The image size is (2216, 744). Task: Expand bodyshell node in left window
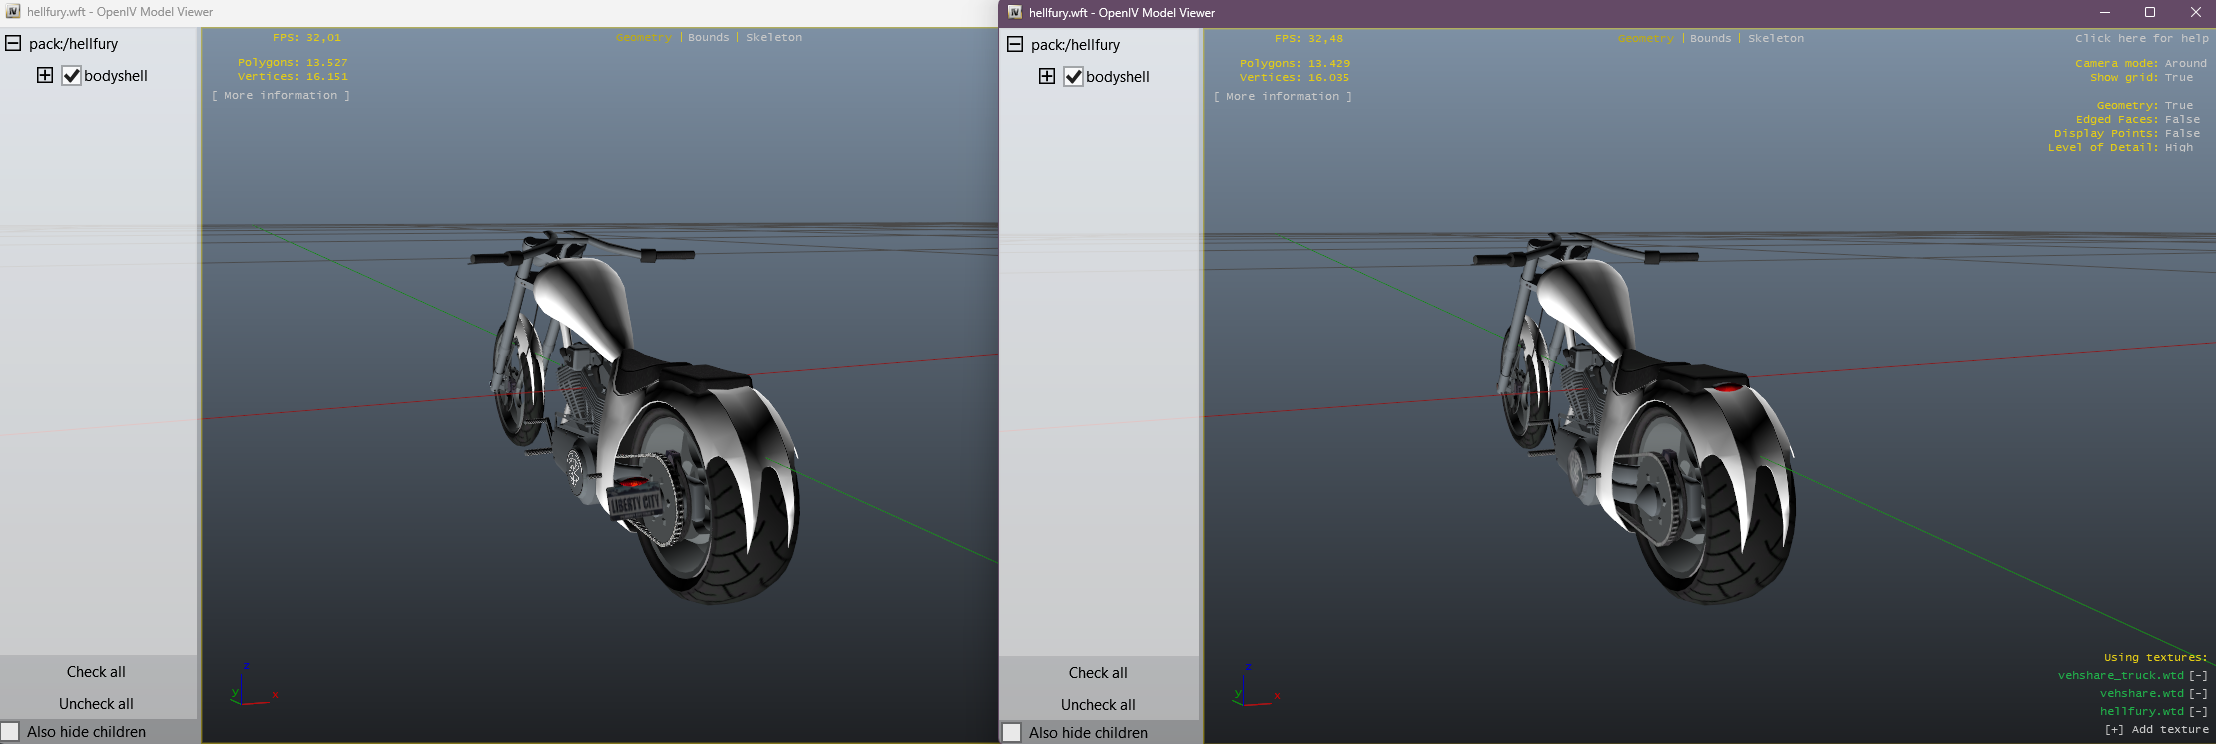(x=45, y=76)
